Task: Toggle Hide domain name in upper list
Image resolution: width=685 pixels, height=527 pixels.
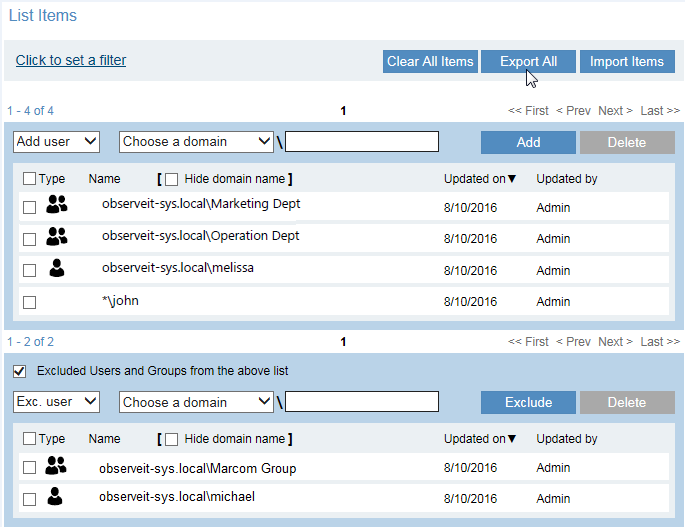Action: click(172, 179)
